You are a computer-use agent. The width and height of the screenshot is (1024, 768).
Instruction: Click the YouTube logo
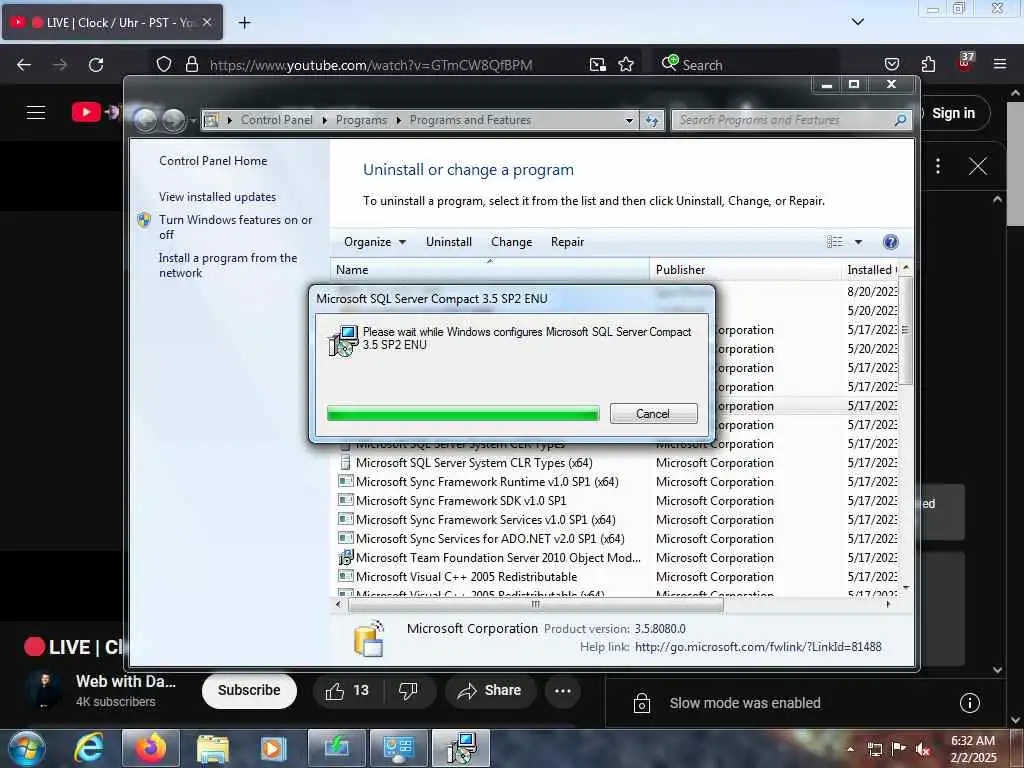86,112
